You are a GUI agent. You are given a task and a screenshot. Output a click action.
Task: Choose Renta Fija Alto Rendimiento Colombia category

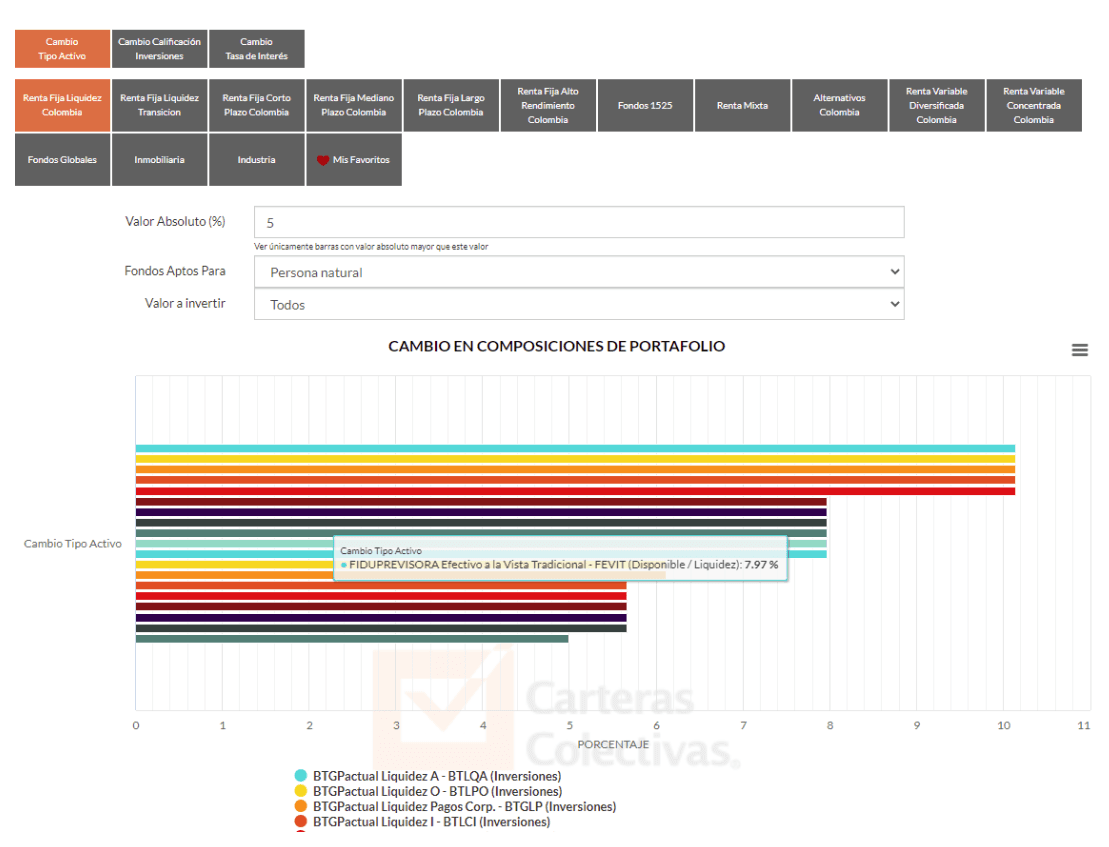(x=548, y=105)
